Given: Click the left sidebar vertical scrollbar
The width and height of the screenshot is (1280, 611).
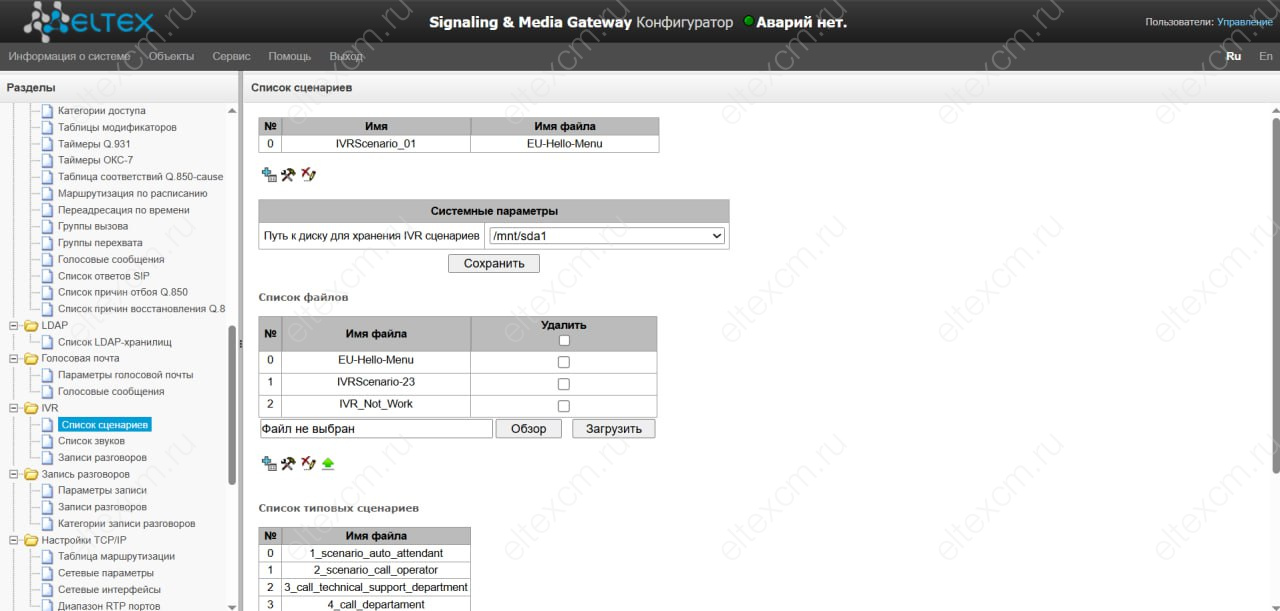Looking at the screenshot, I should coord(233,405).
